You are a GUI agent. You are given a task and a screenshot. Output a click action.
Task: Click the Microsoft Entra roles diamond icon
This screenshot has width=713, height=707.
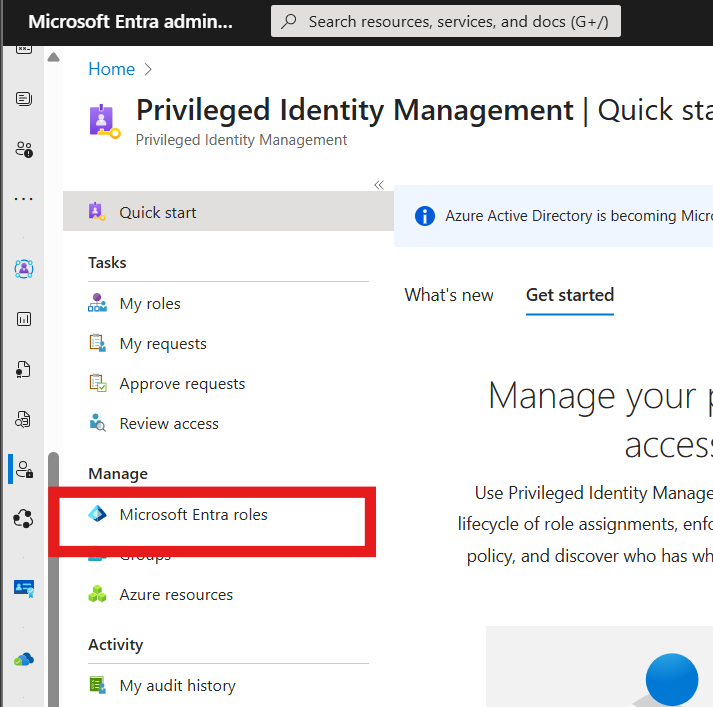pos(97,514)
